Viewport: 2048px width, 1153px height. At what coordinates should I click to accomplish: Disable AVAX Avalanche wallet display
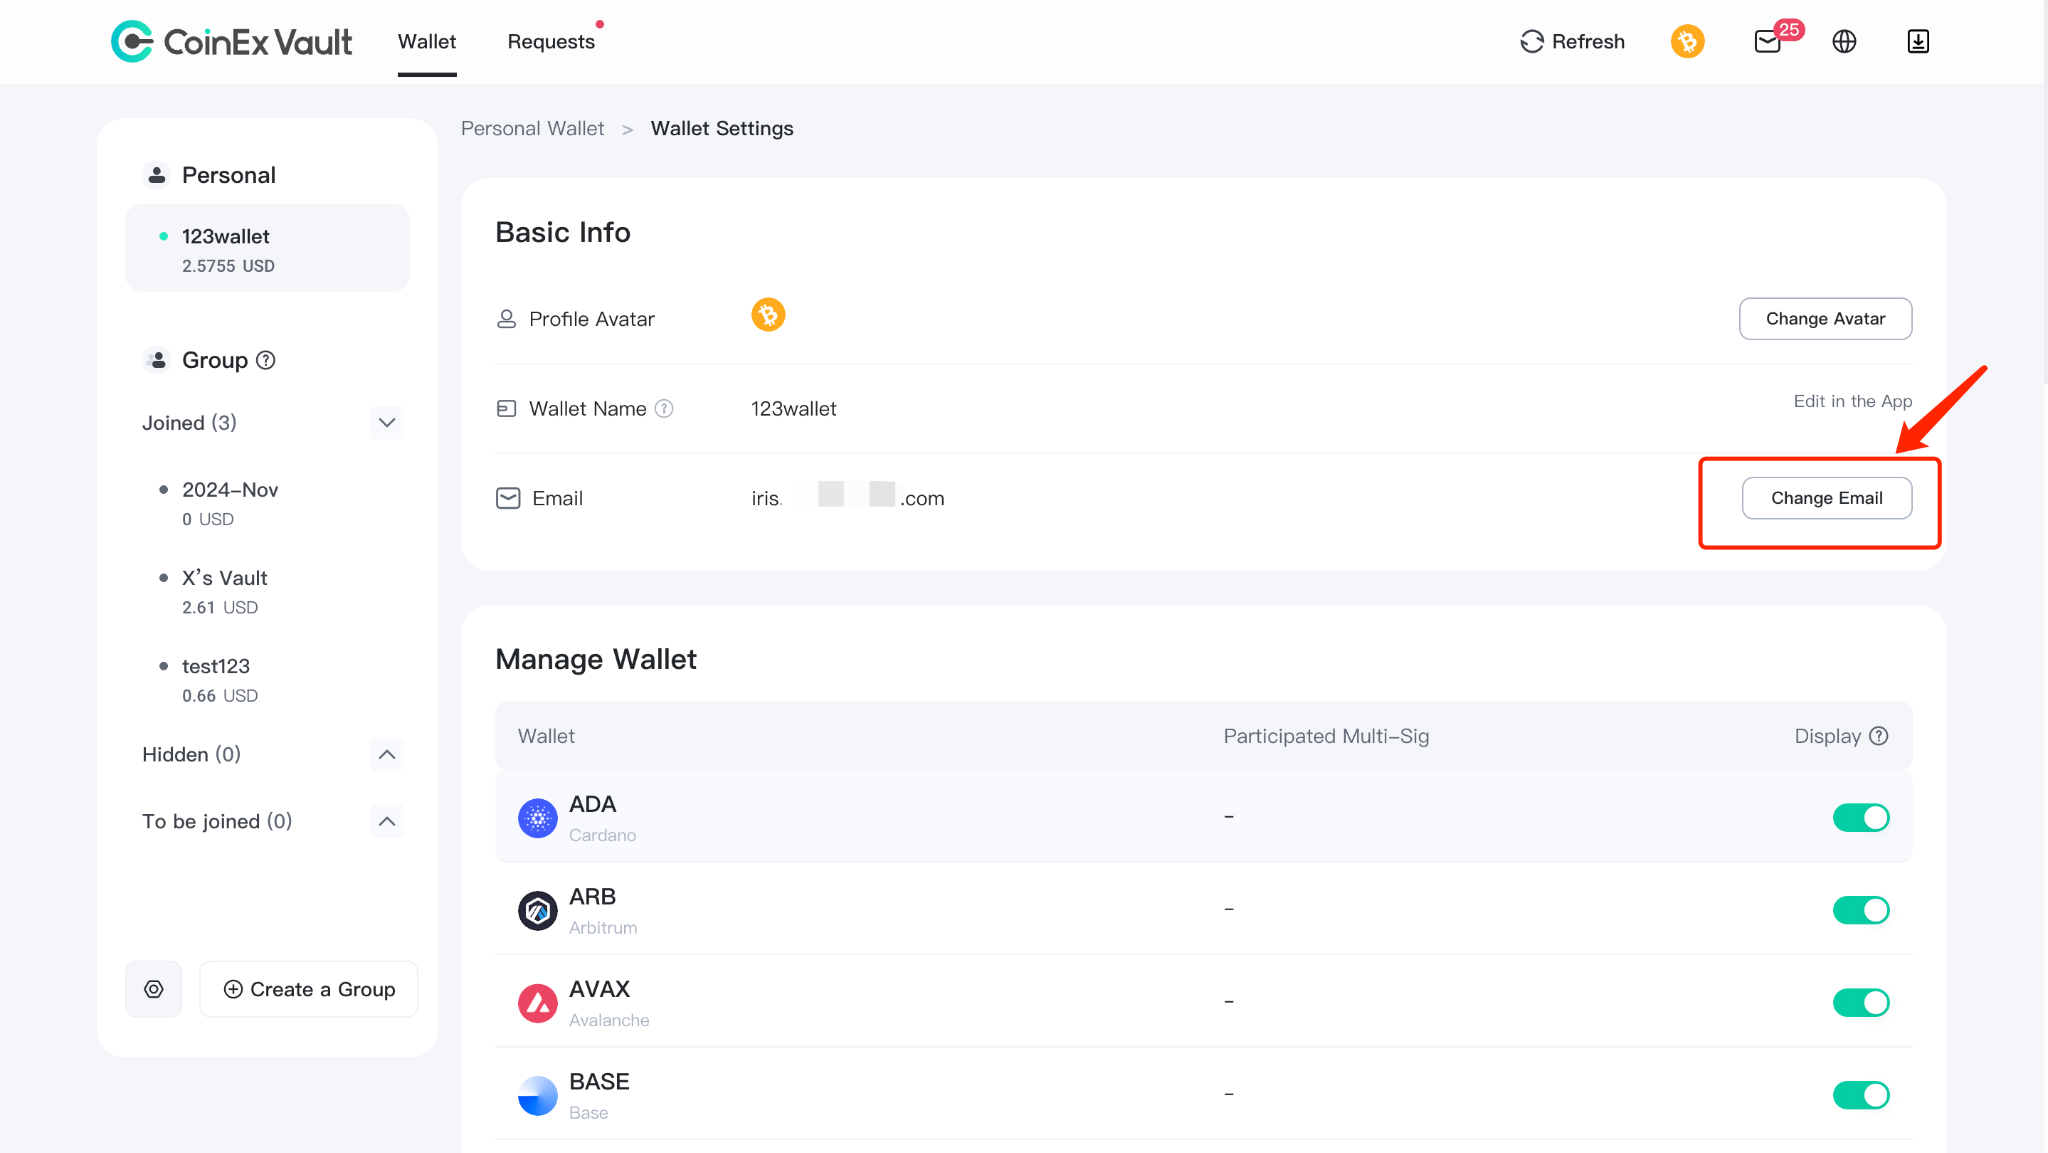(1861, 1003)
